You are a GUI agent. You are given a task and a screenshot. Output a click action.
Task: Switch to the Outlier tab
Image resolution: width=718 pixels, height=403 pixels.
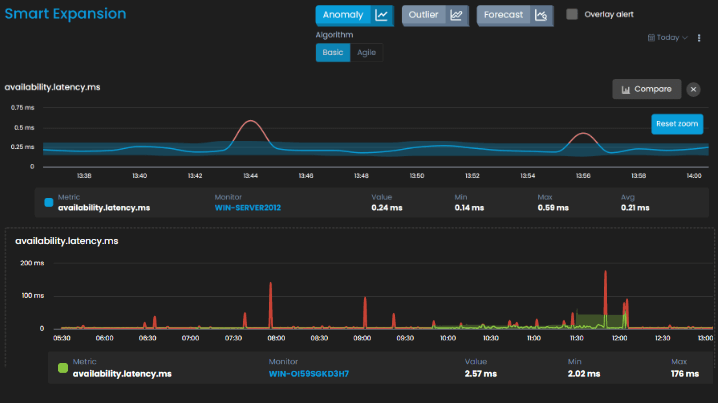click(423, 15)
